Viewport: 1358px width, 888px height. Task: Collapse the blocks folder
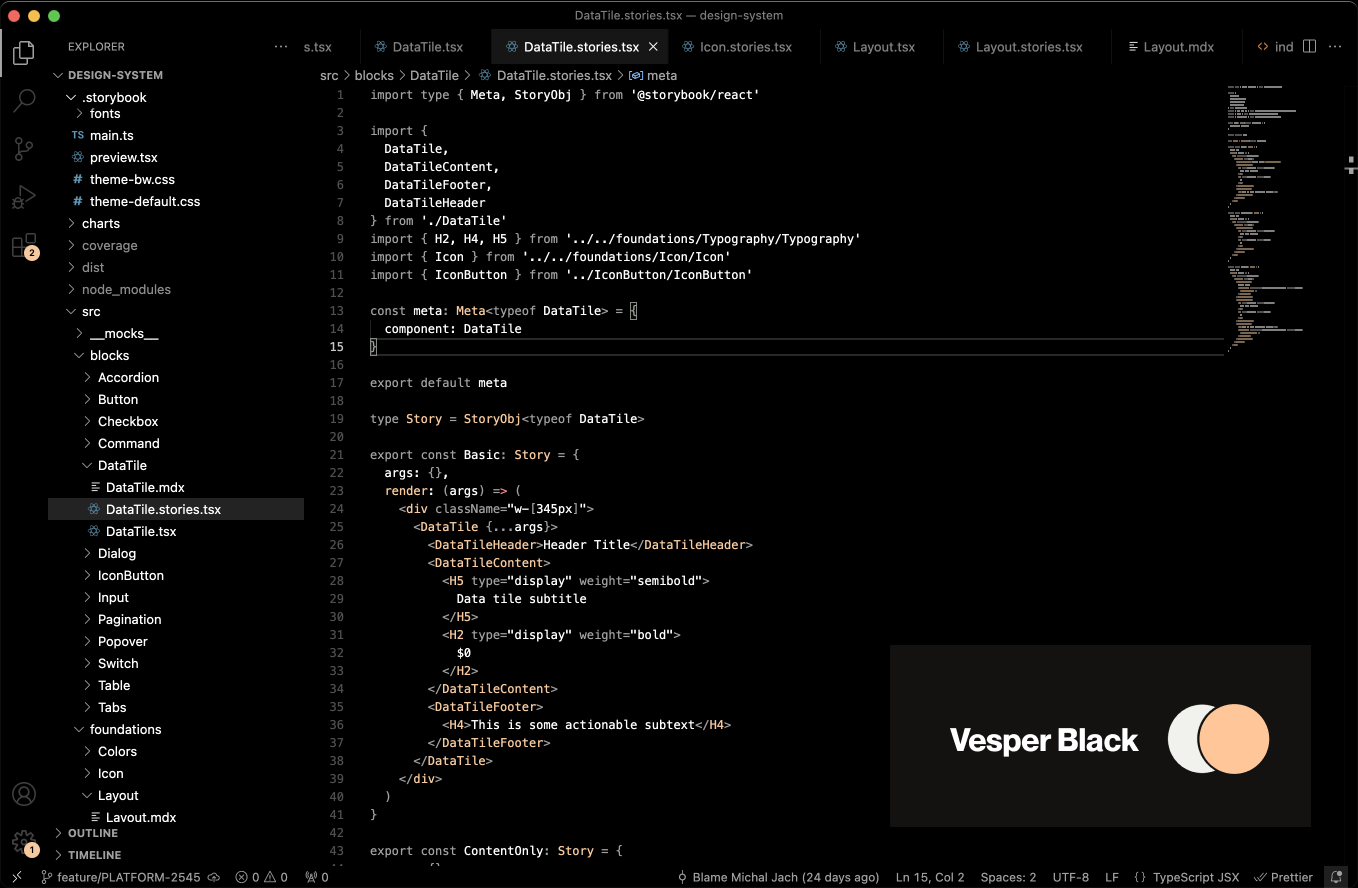tap(176, 355)
